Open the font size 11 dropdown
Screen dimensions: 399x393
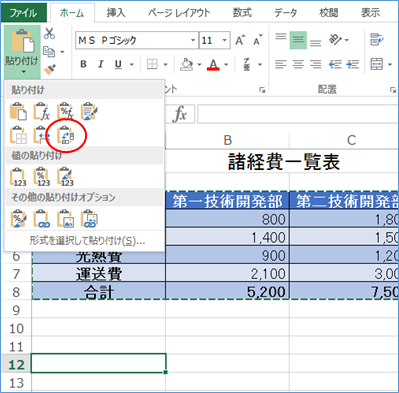point(225,40)
